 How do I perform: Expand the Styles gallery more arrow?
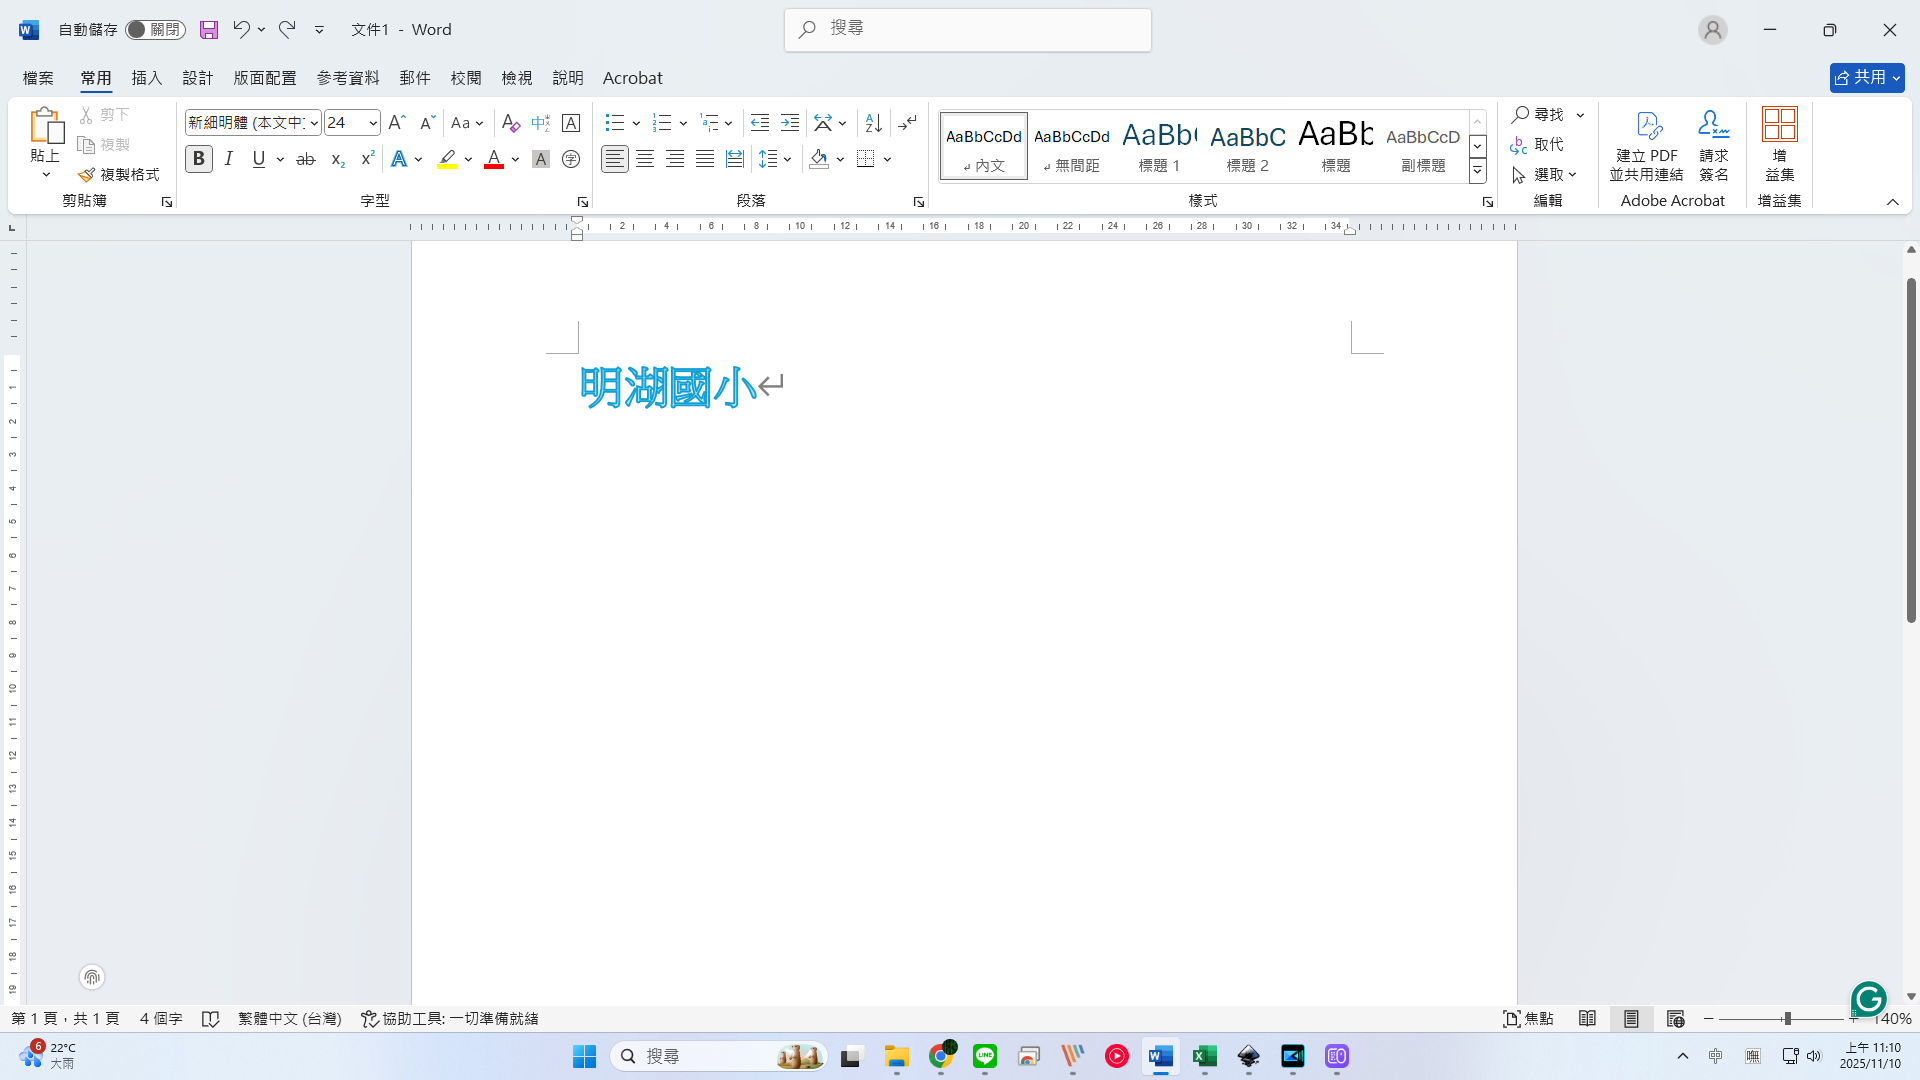[x=1477, y=172]
